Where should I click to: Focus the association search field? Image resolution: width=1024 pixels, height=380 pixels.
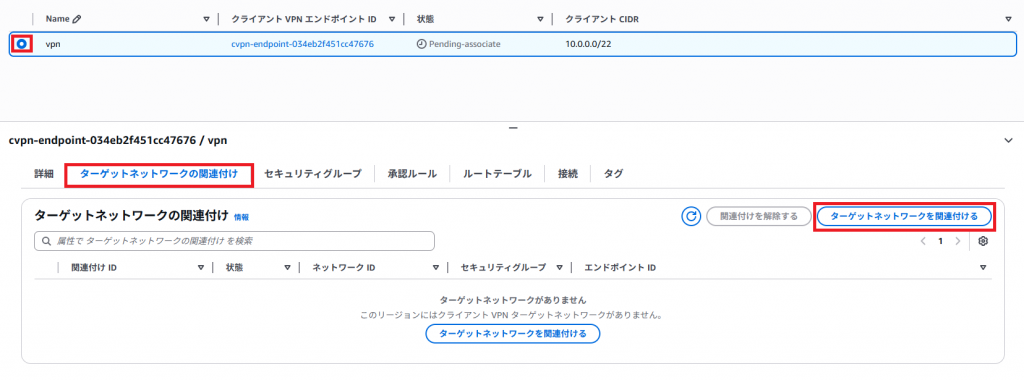click(234, 241)
